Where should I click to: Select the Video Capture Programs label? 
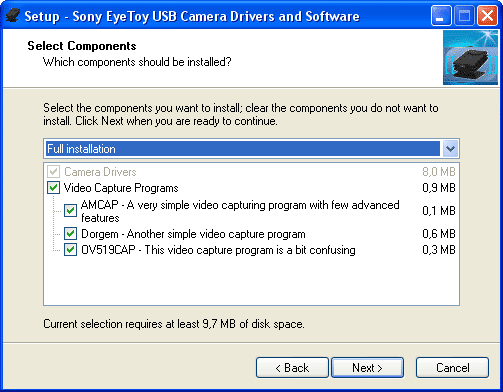pos(121,188)
